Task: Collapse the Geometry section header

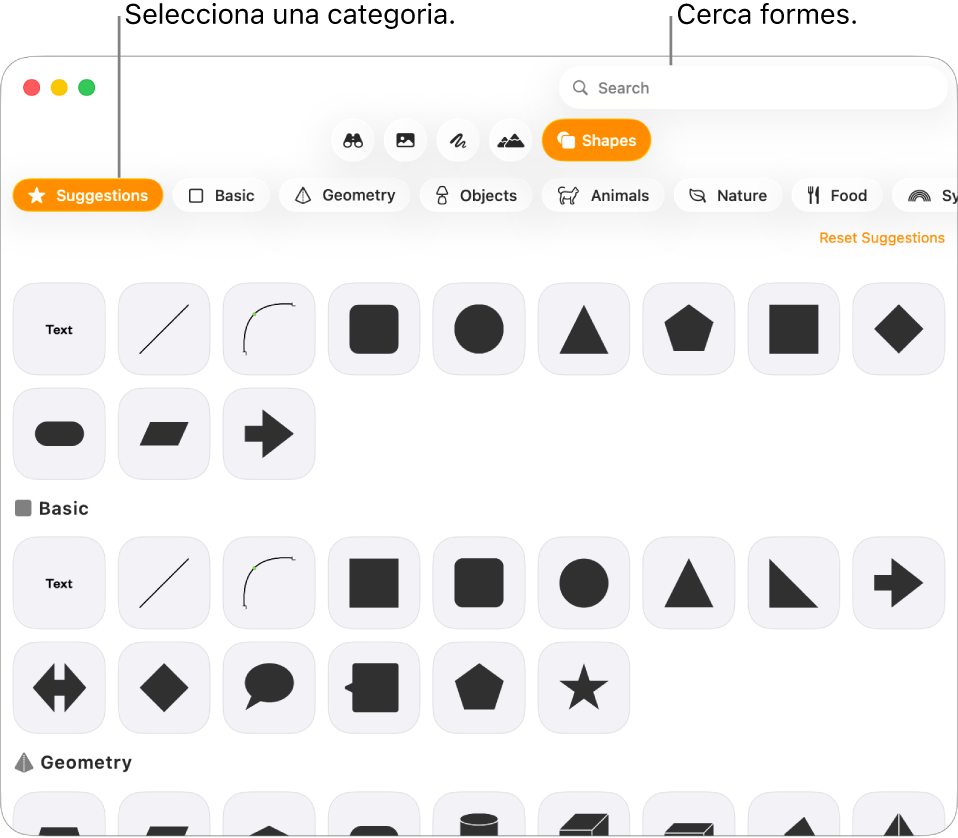Action: (72, 762)
